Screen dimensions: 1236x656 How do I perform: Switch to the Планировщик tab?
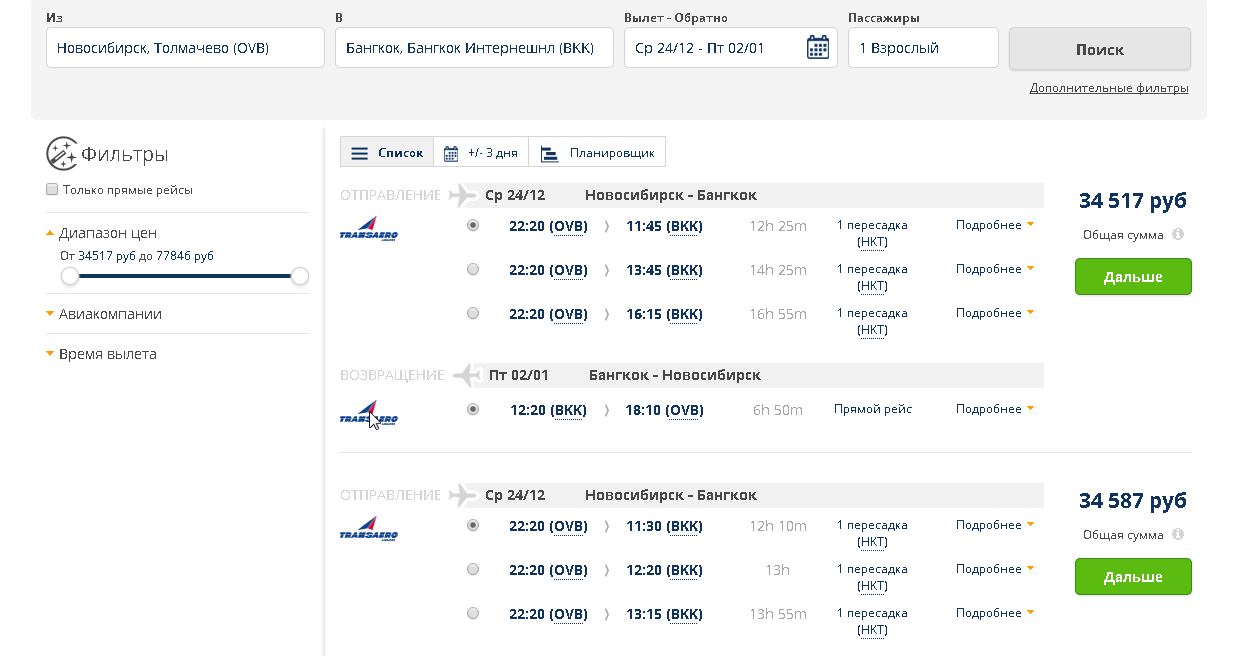click(x=597, y=153)
